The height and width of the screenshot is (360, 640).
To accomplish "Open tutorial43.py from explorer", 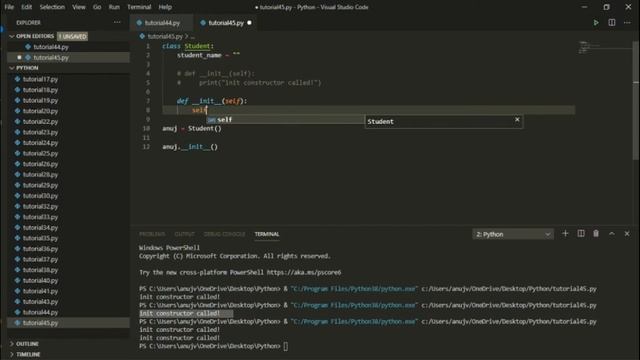I will pos(40,302).
